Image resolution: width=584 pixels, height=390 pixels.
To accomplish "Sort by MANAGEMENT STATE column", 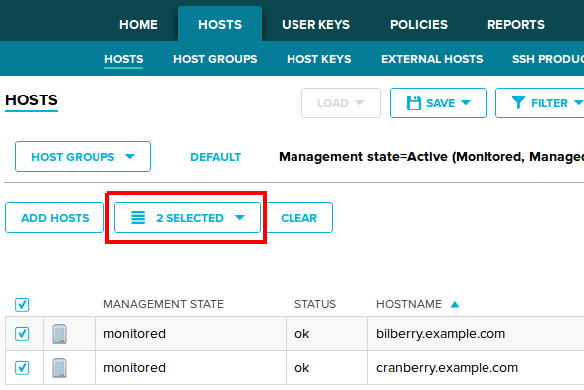I will click(163, 304).
